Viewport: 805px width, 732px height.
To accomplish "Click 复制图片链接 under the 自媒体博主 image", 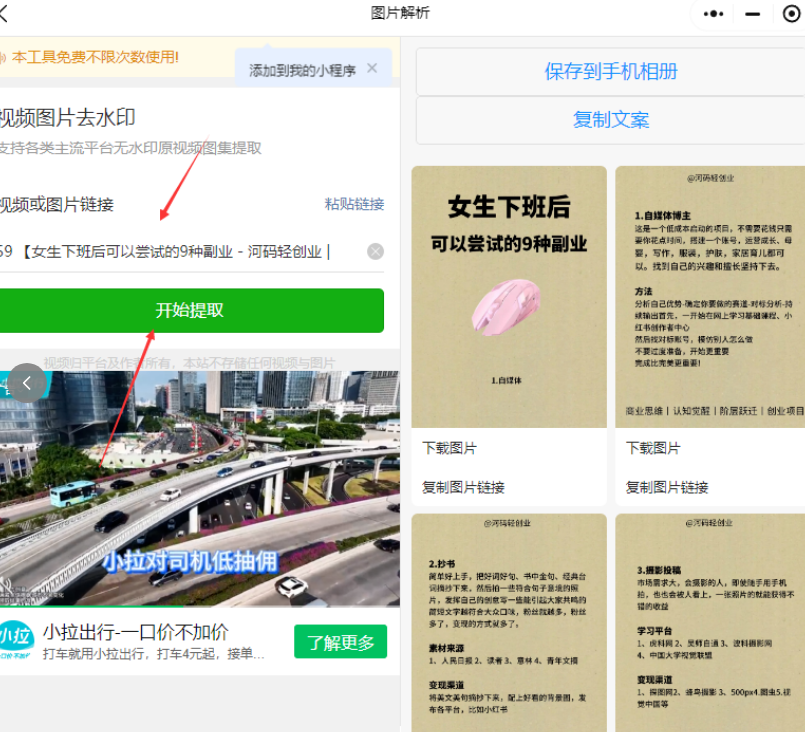I will [x=667, y=488].
